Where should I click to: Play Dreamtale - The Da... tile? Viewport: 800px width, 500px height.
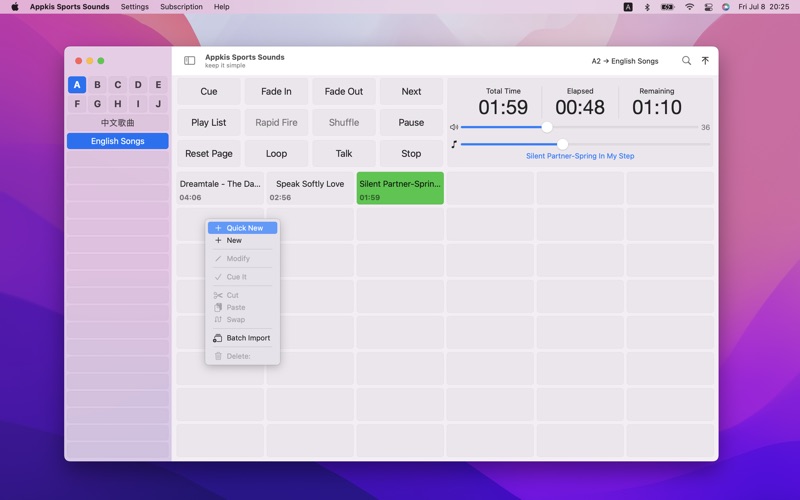(220, 188)
